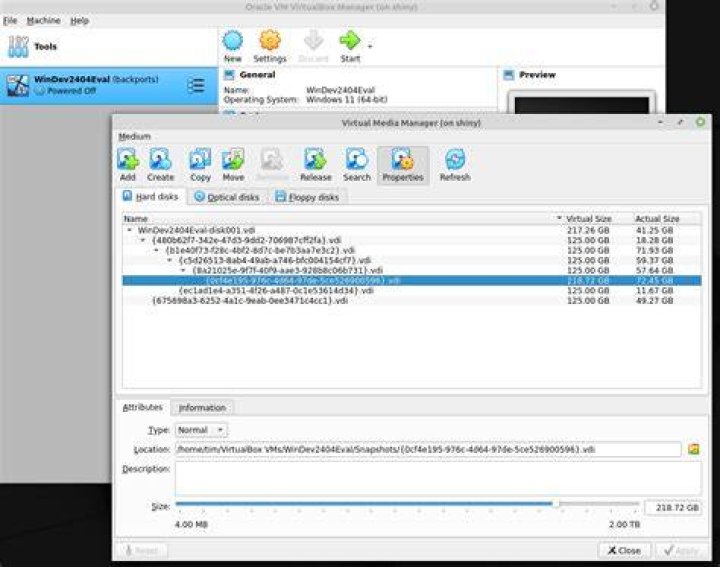Click the Move disk image icon
Image resolution: width=720 pixels, height=567 pixels.
pos(233,159)
